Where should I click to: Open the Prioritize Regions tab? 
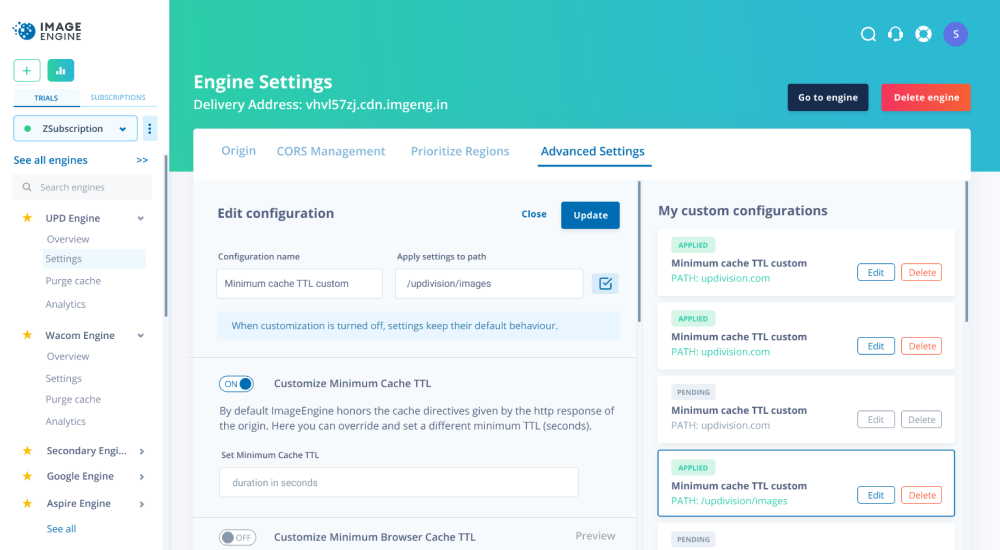[x=460, y=151]
